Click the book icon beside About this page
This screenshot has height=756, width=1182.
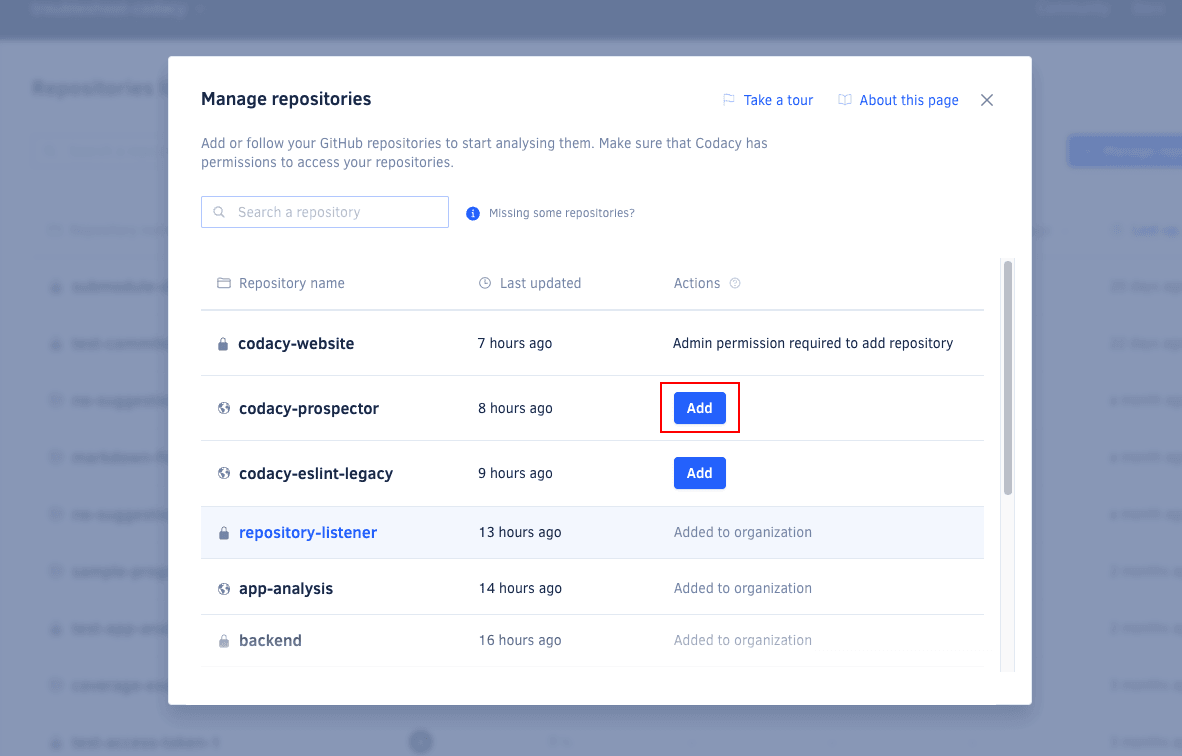pos(845,99)
